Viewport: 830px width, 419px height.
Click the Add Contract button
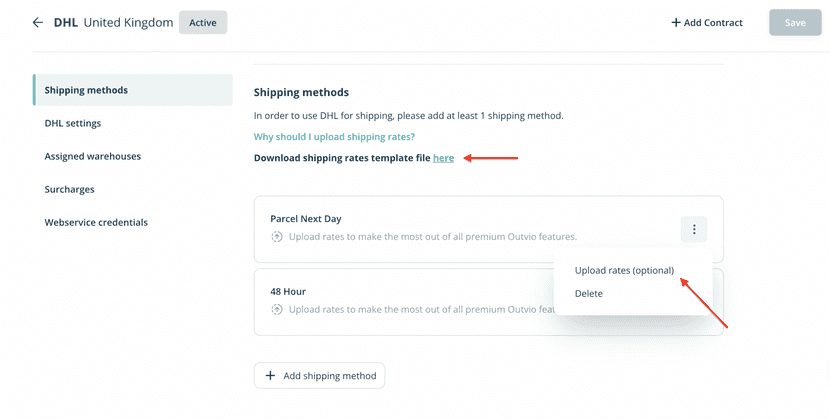coord(707,22)
